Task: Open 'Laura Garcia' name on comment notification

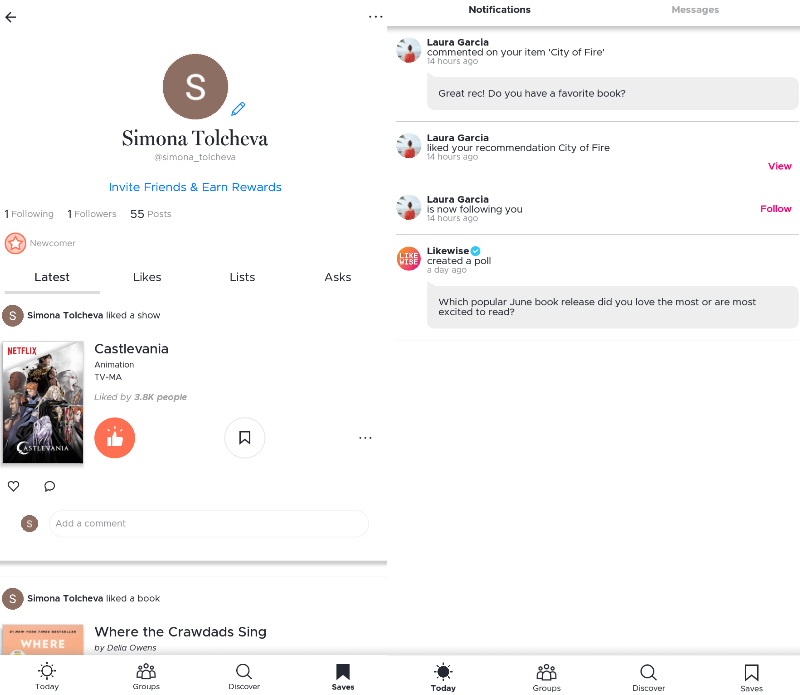Action: point(458,42)
